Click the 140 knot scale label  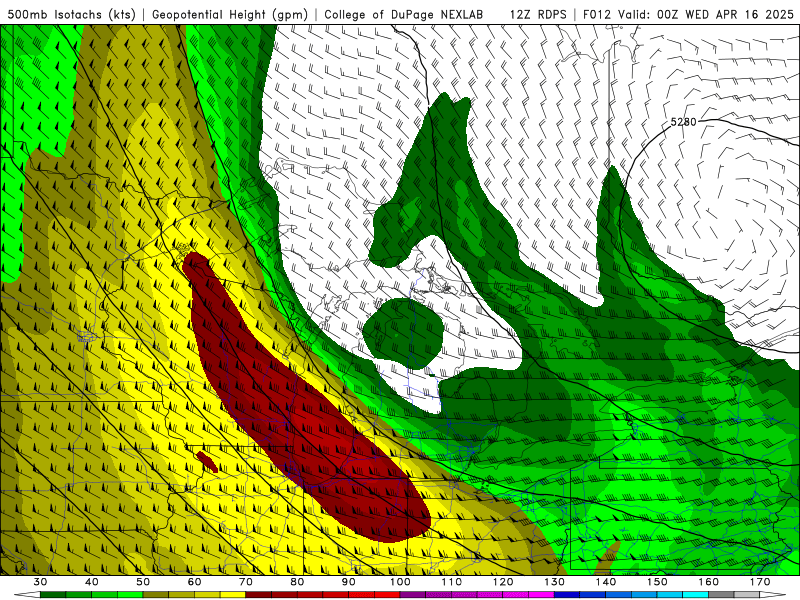[x=606, y=582]
